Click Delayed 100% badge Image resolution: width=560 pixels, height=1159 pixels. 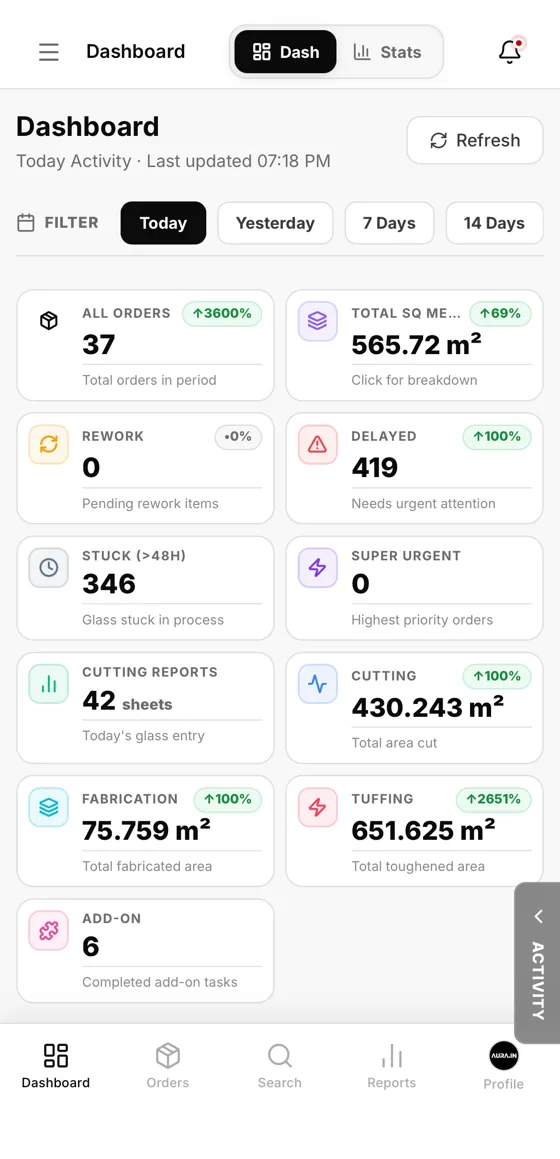[496, 436]
